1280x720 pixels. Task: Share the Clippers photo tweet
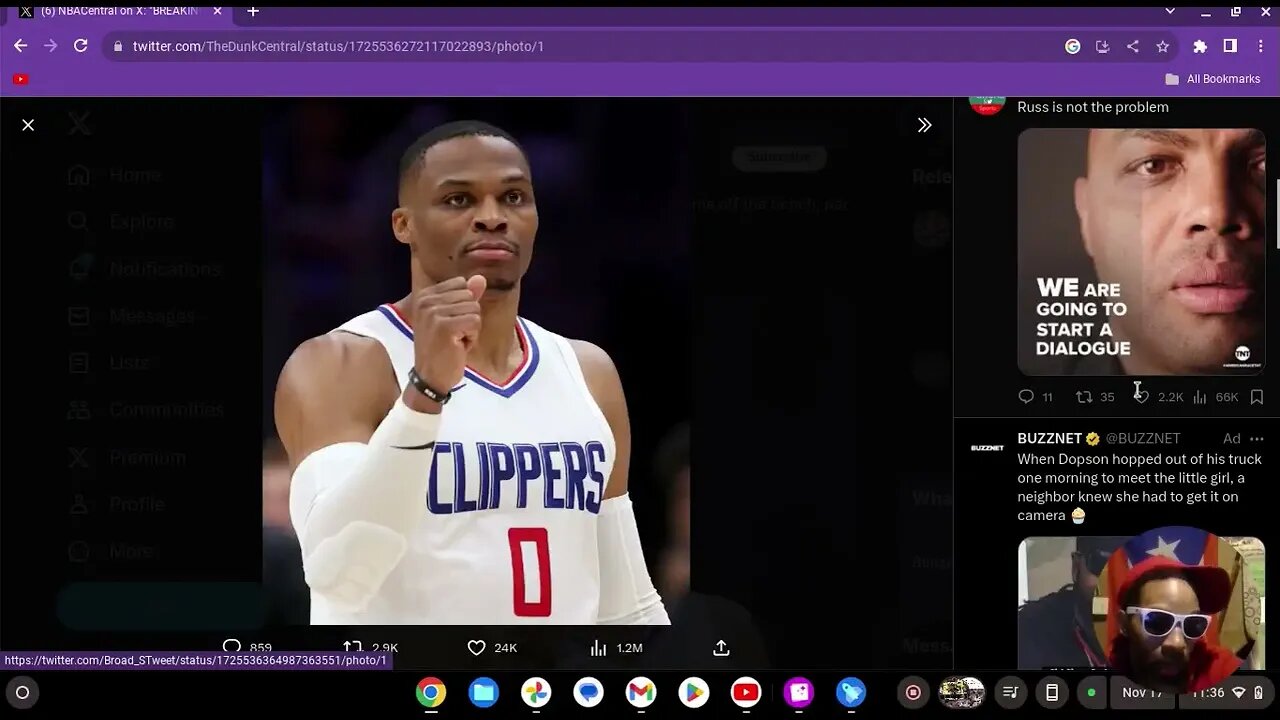pyautogui.click(x=721, y=648)
